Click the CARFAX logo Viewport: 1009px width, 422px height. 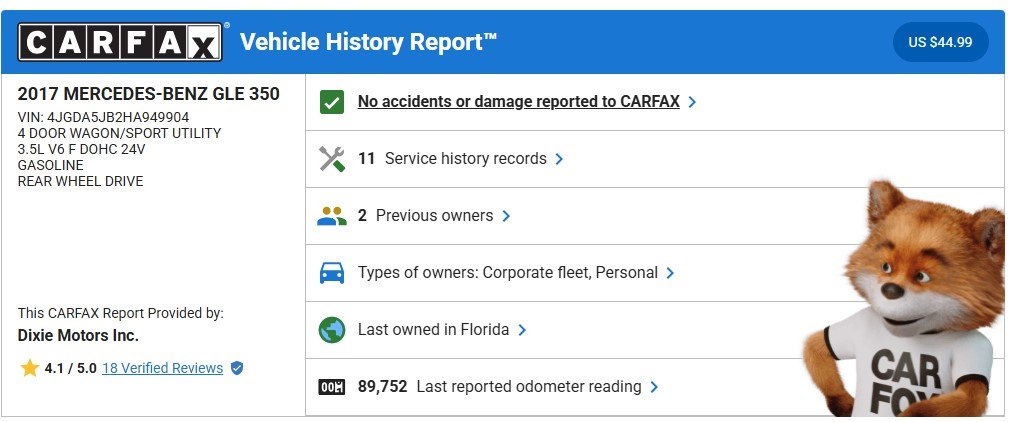tap(120, 42)
